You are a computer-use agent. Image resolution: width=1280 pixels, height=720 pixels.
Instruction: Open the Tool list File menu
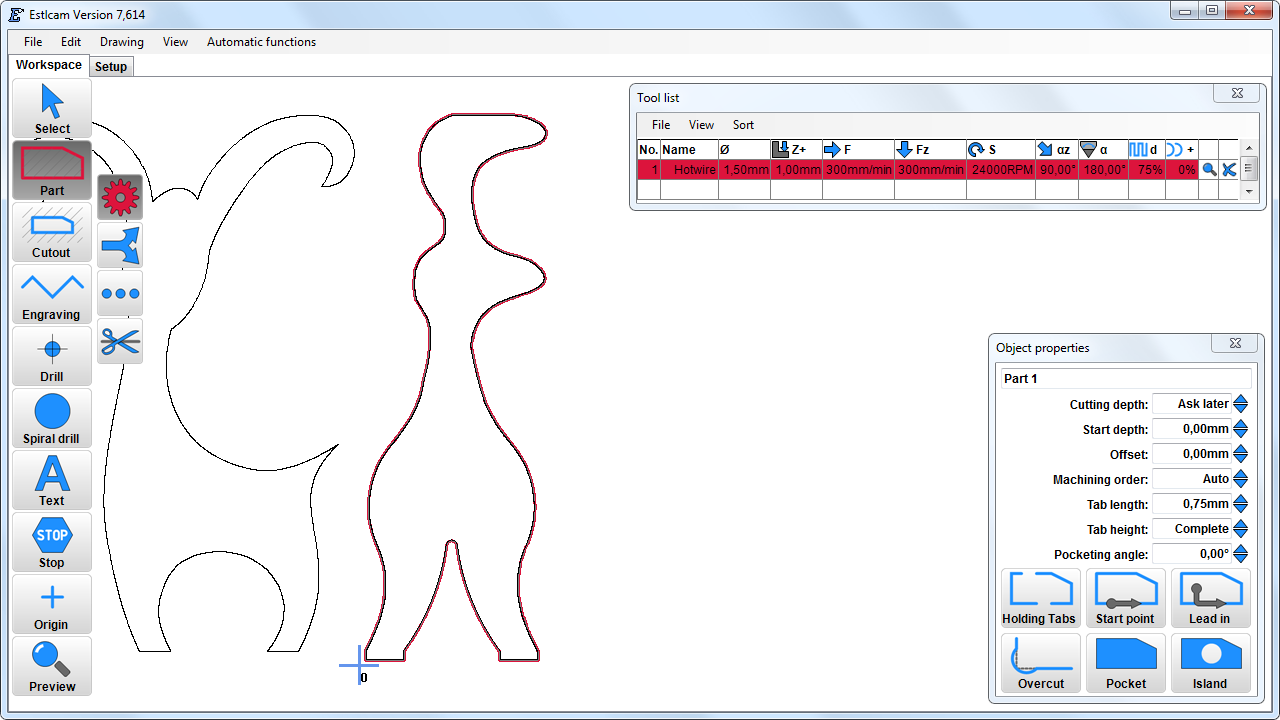[661, 125]
